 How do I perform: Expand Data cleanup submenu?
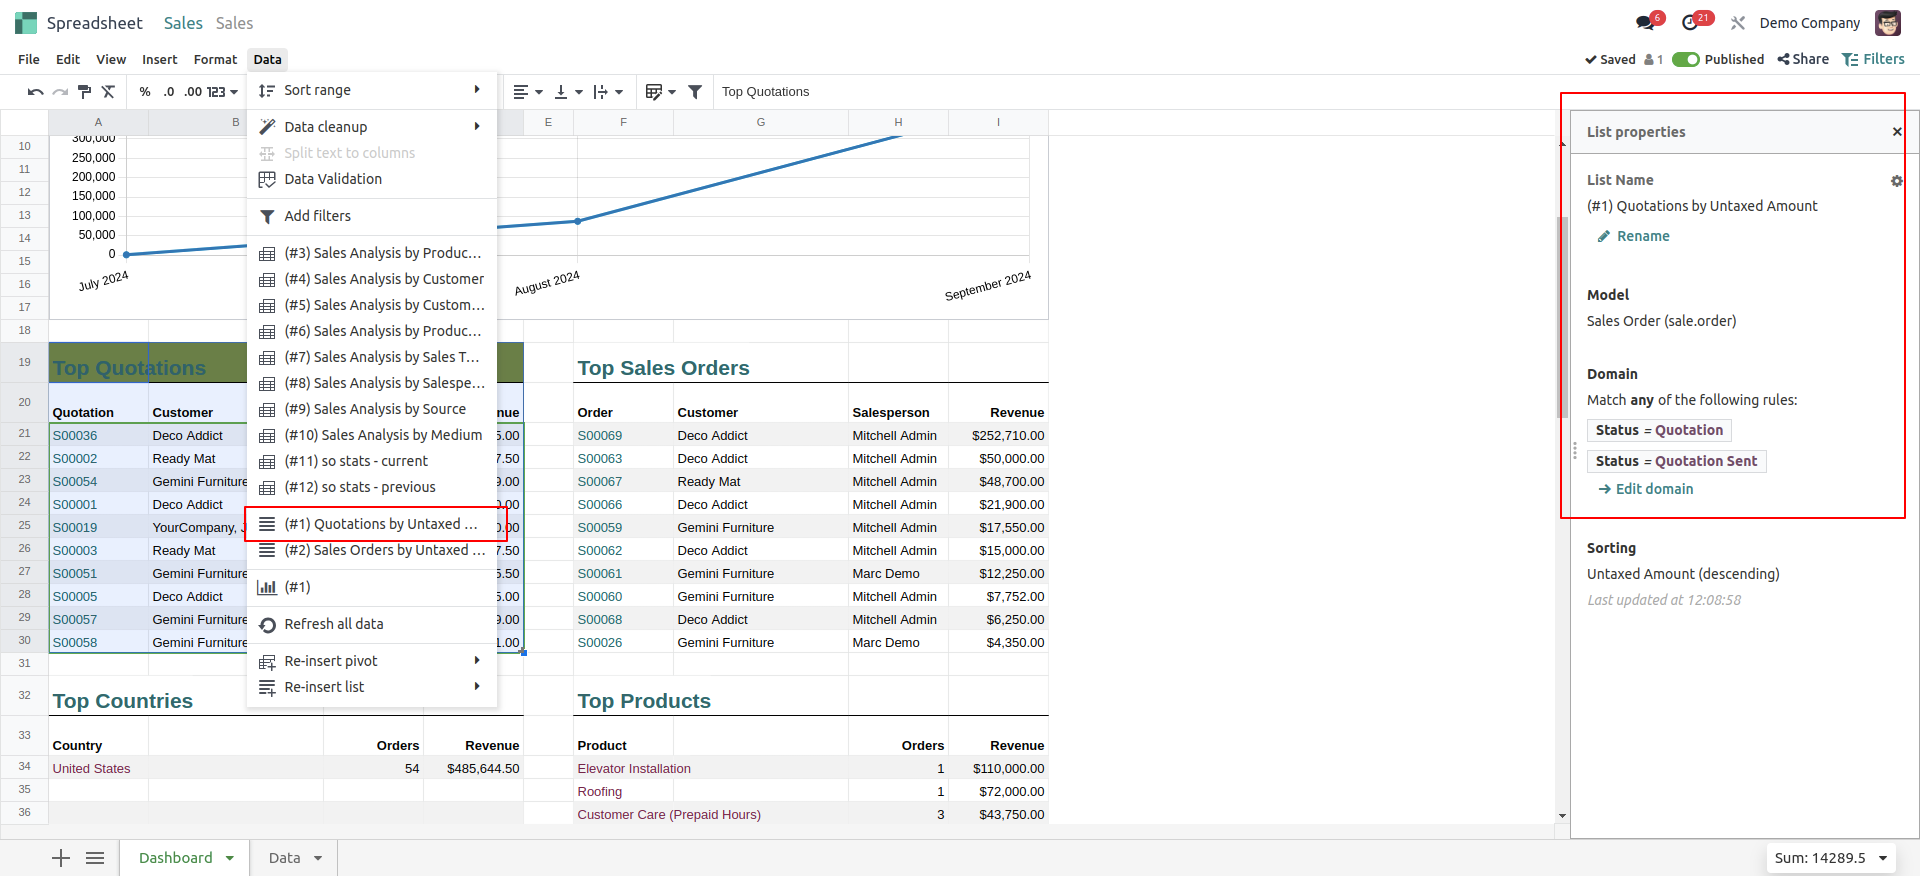[371, 127]
